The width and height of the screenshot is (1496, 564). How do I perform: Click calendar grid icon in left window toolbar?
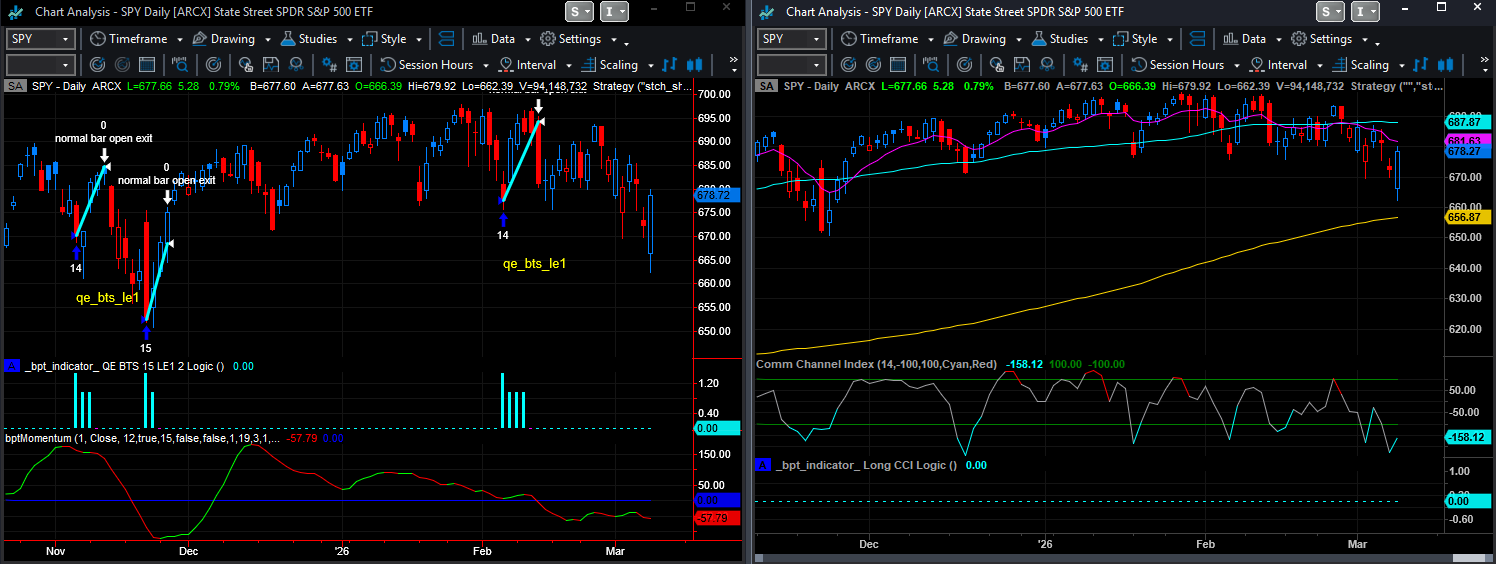point(147,65)
